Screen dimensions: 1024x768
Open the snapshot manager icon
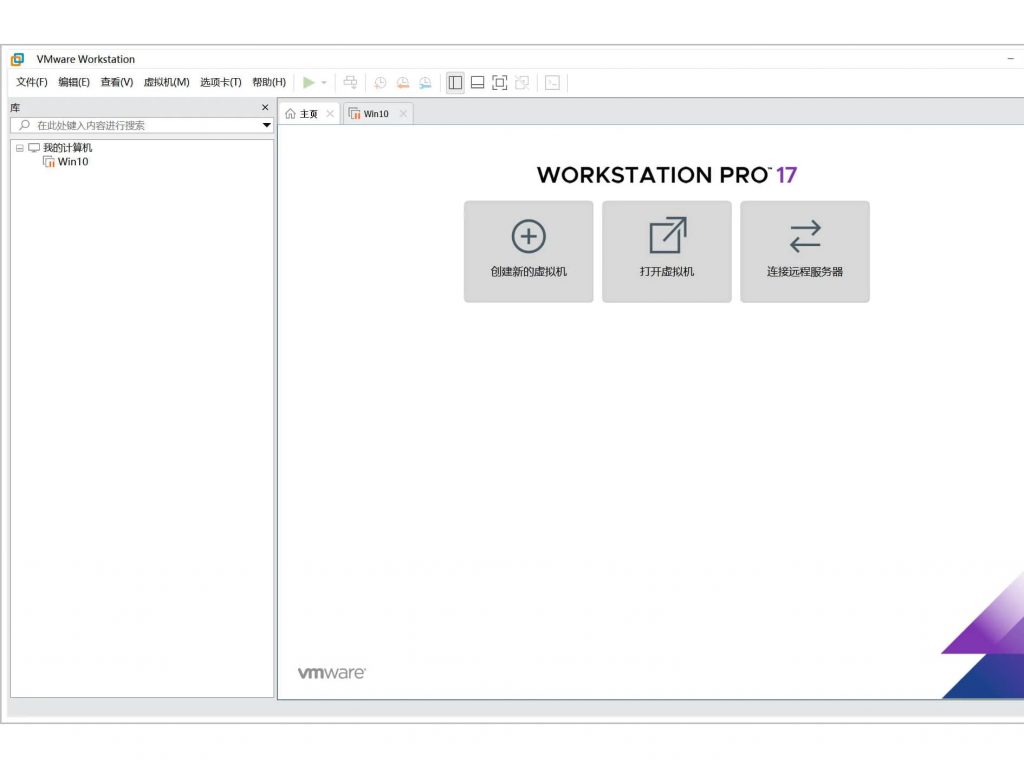[x=425, y=83]
